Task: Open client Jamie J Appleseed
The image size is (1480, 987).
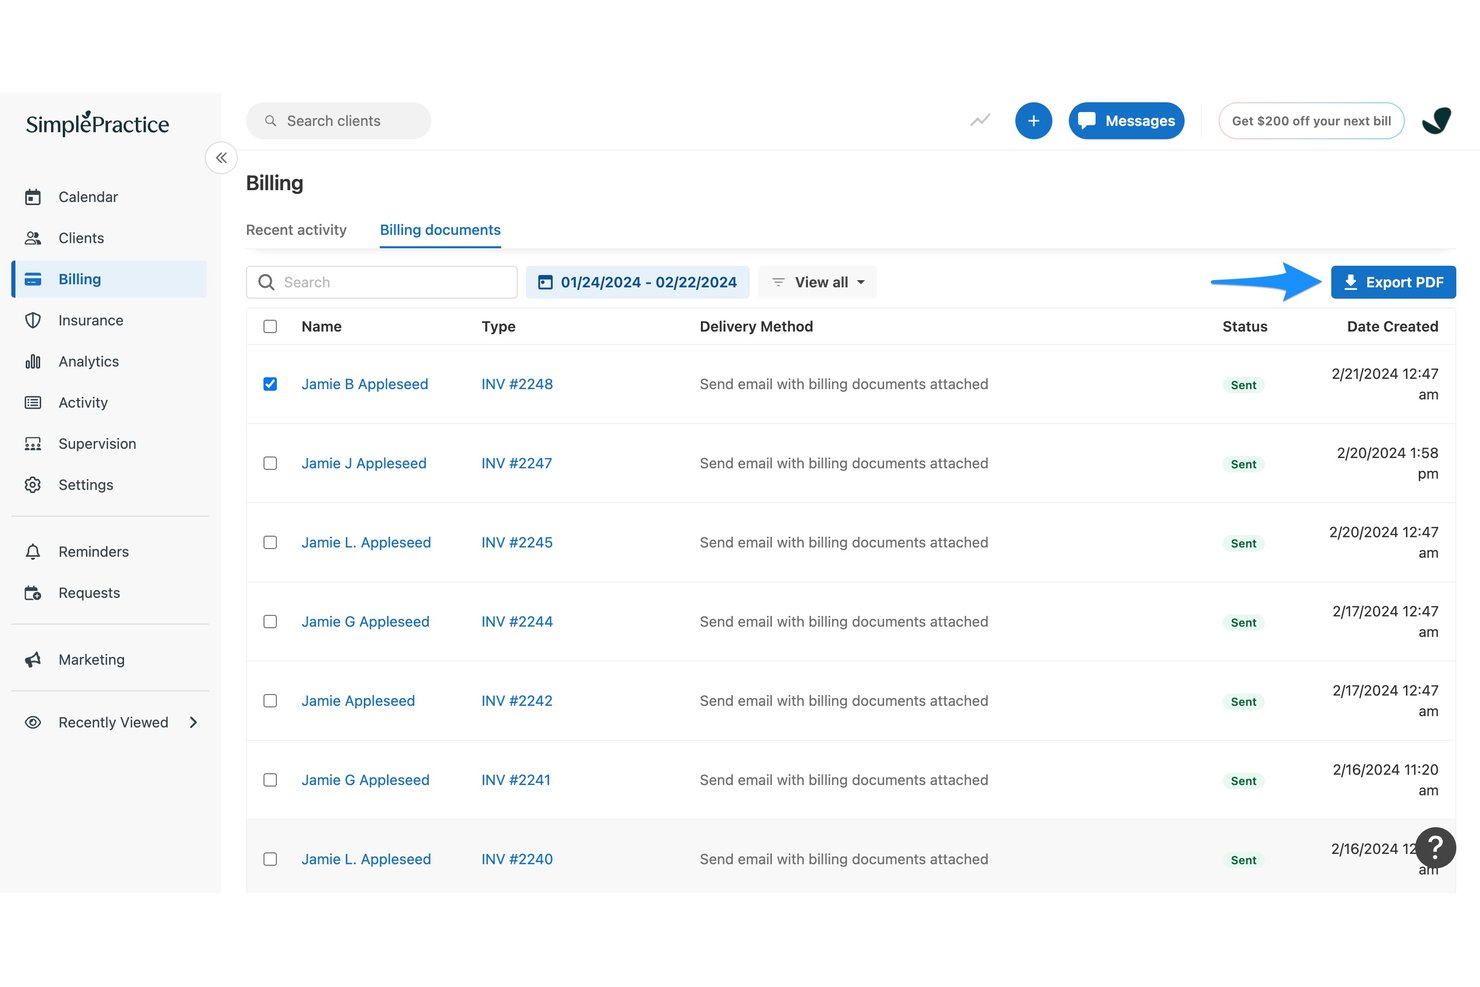Action: pyautogui.click(x=364, y=463)
